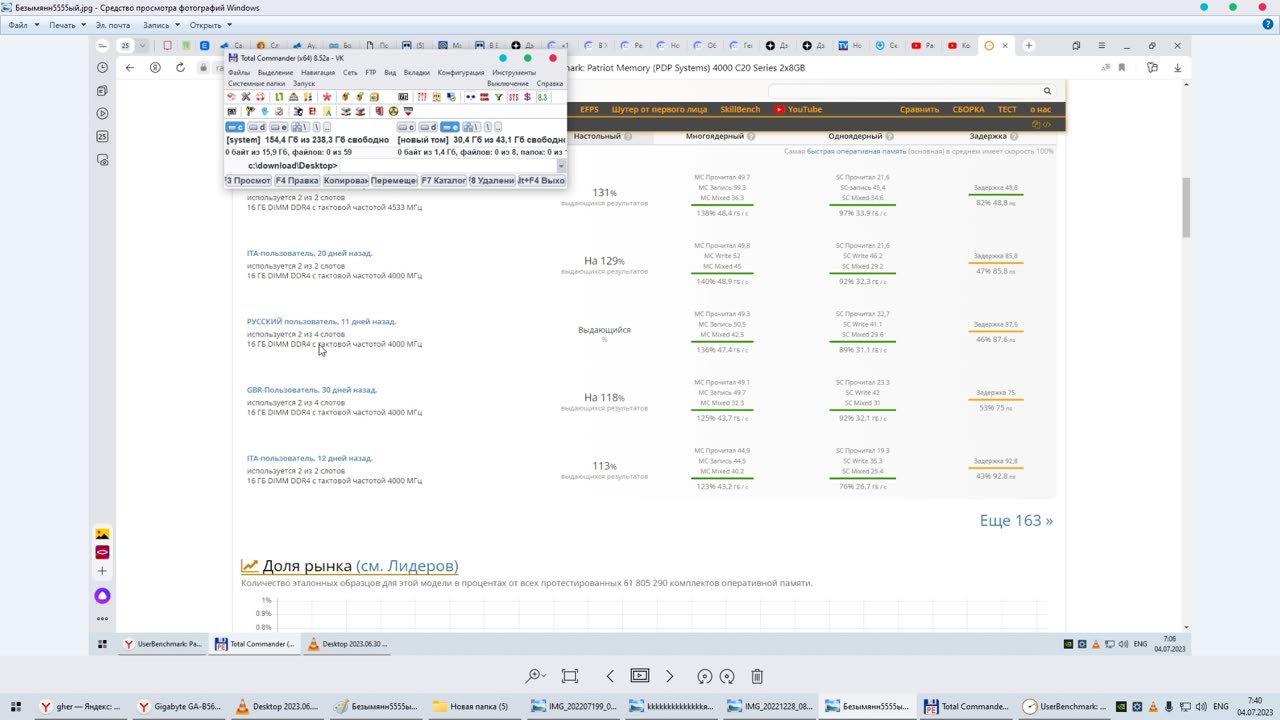Open the Эл. почта menu
1280x720 pixels.
[113, 25]
